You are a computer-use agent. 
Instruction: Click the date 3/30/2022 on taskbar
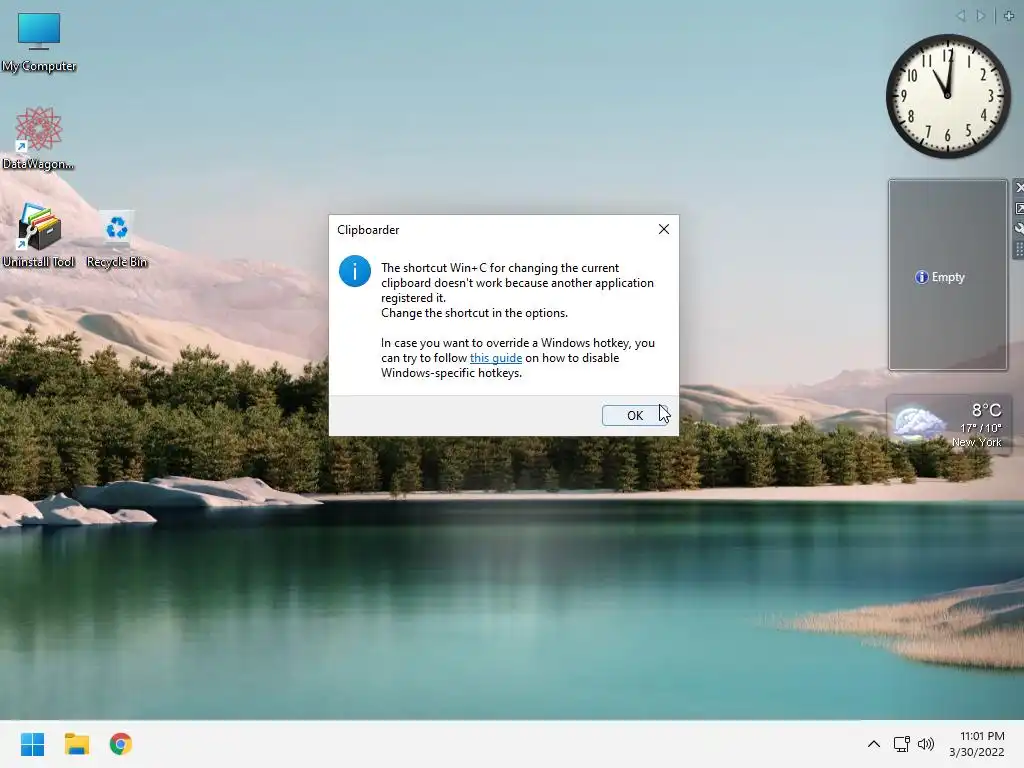click(x=976, y=752)
